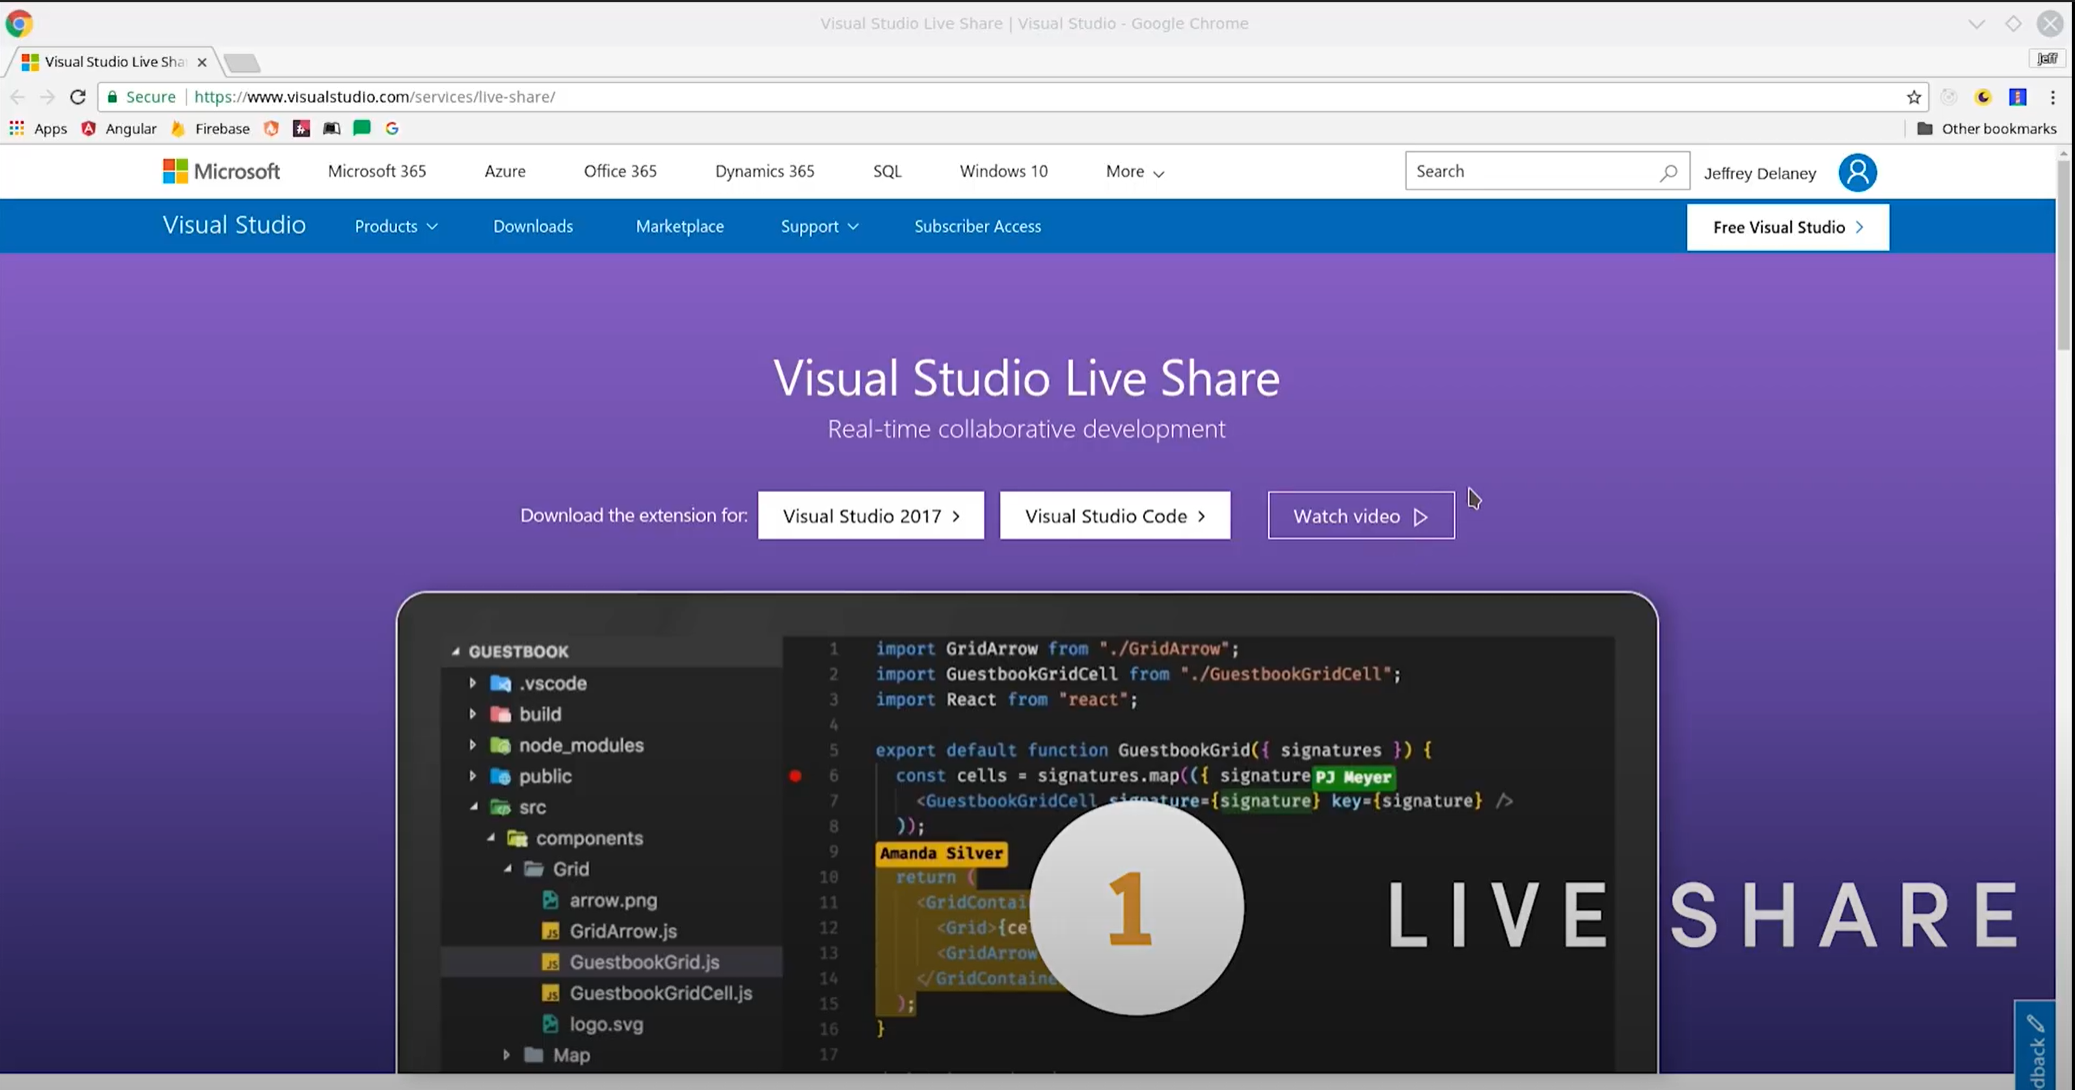The image size is (2075, 1090).
Task: Open the Angular bookmark
Action: (119, 128)
